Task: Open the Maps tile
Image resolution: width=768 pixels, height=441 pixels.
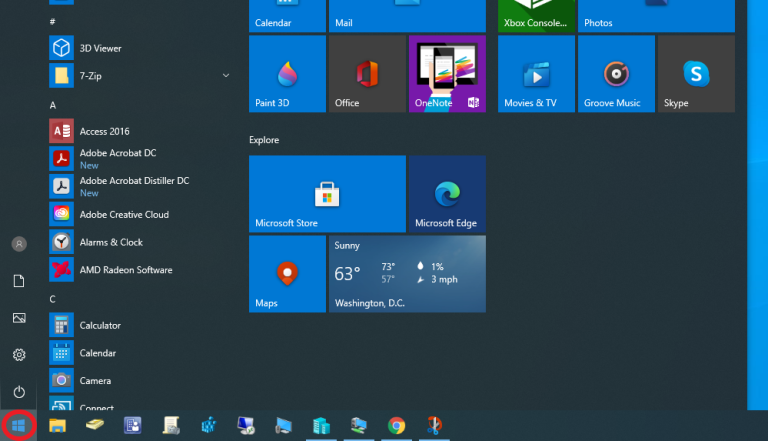Action: [287, 274]
